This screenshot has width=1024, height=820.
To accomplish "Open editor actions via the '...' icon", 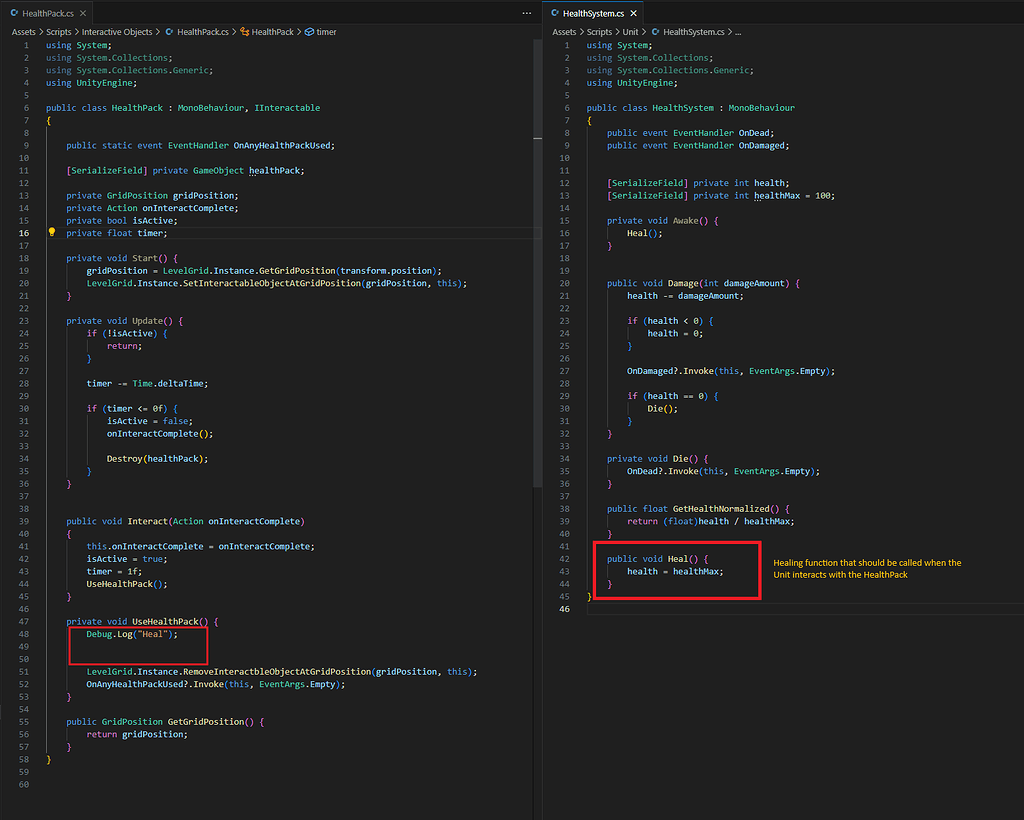I will (x=526, y=11).
